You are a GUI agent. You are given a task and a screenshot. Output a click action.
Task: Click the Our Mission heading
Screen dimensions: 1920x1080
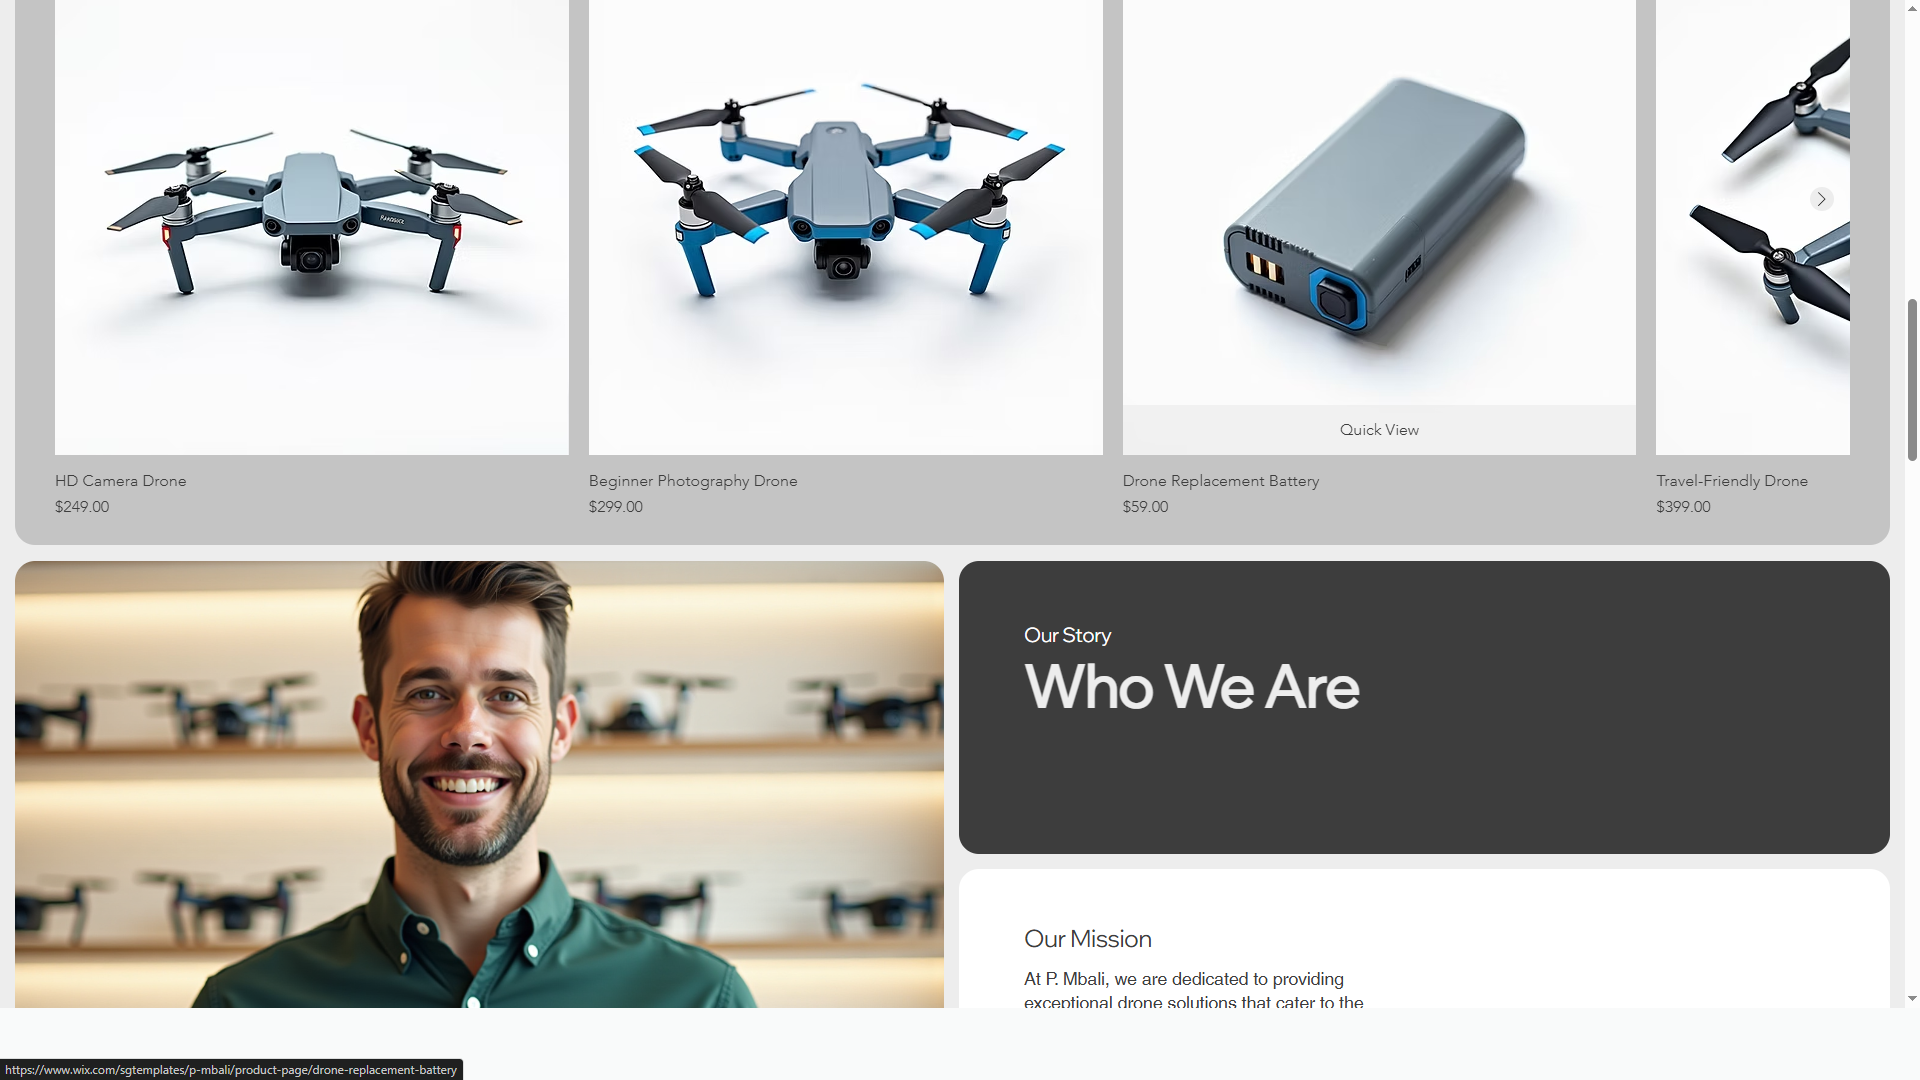click(x=1088, y=939)
